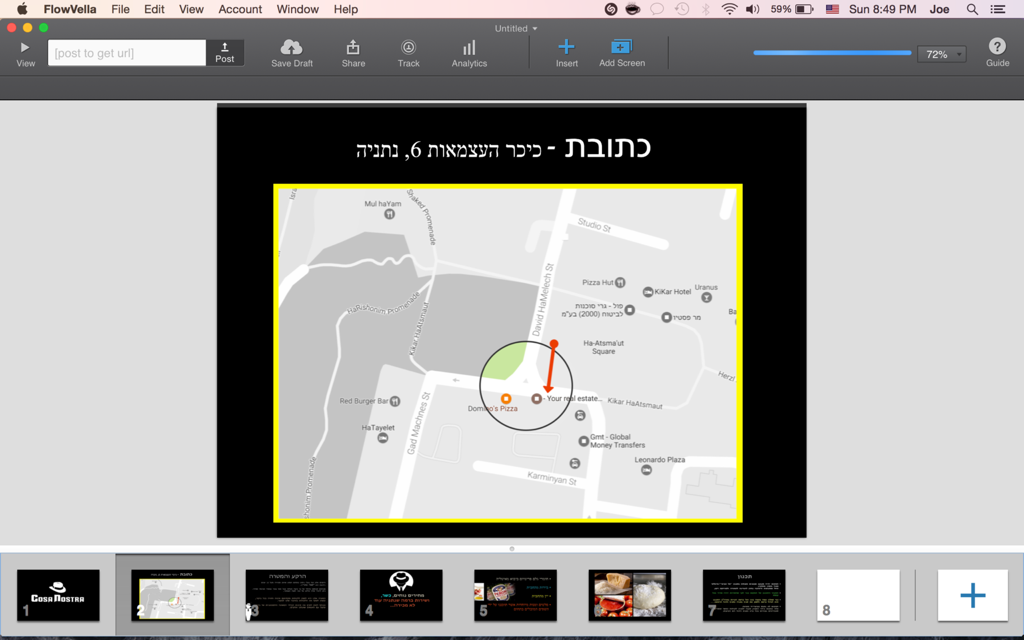1024x640 pixels.
Task: Open the Share toolbar icon
Action: pos(353,47)
